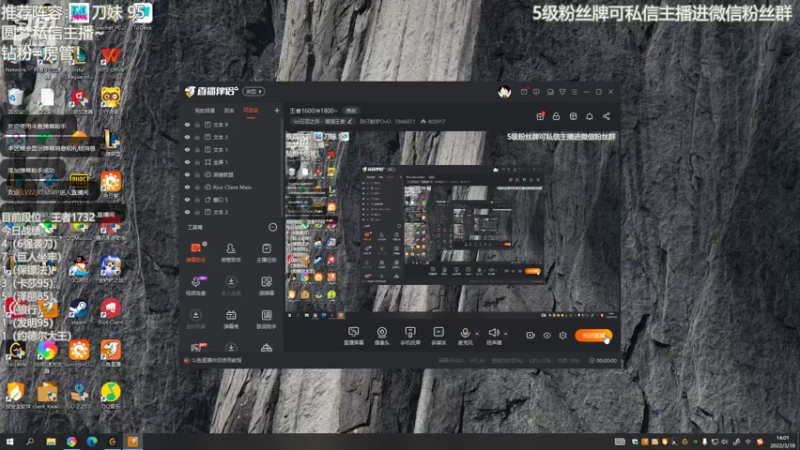This screenshot has height=450, width=800.
Task: Click the 修改 button beside stream title
Action: click(x=351, y=110)
